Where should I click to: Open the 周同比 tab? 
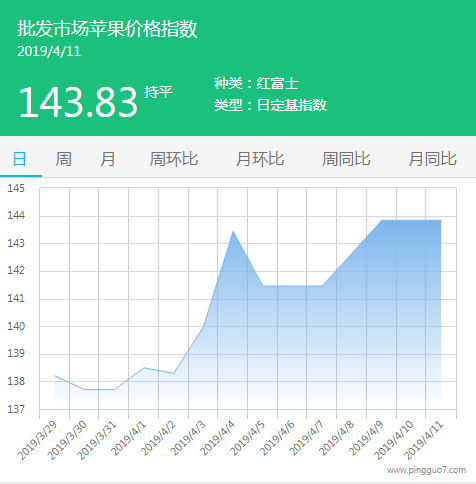pyautogui.click(x=346, y=159)
